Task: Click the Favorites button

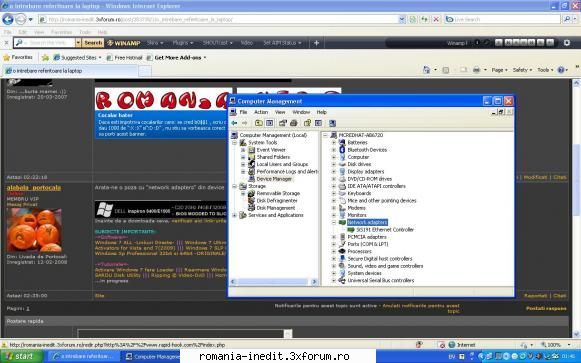Action: 18,57
